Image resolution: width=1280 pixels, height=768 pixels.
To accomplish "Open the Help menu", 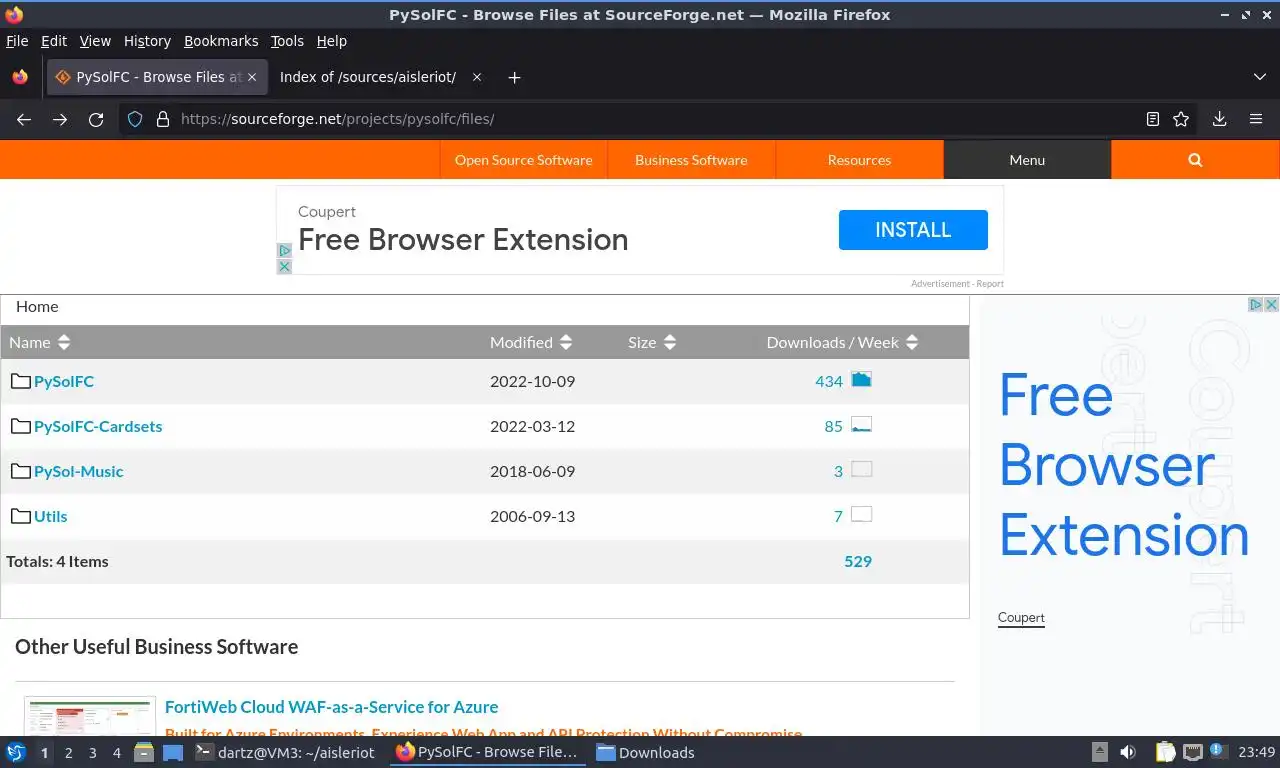I will [332, 41].
